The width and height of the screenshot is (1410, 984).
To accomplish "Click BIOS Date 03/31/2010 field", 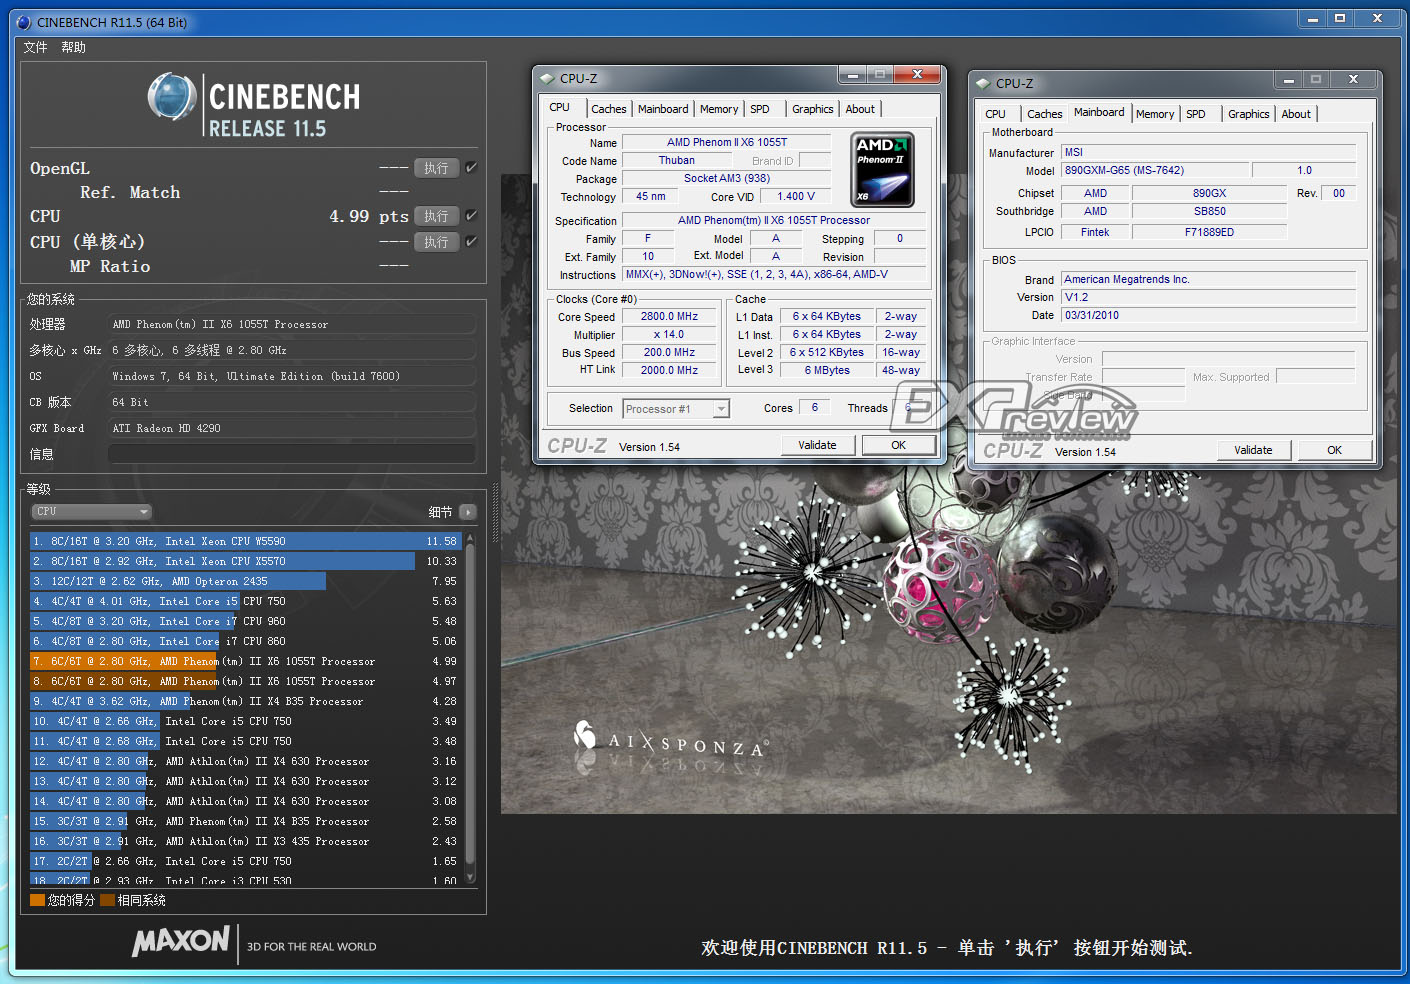I will point(1208,315).
